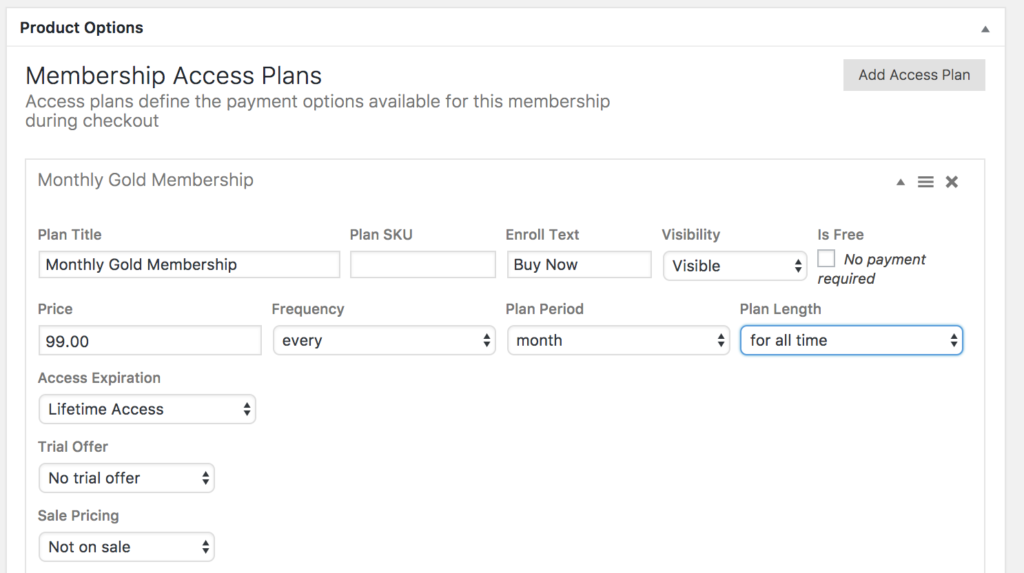Screen dimensions: 1024x573
Task: Open the Plan Period dropdown
Action: [x=618, y=340]
